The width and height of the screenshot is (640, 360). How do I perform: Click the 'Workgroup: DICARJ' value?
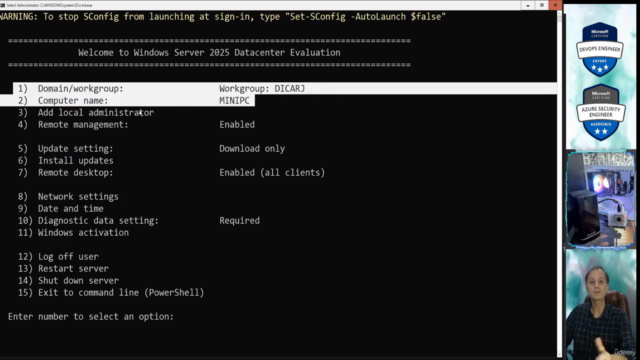(x=262, y=89)
